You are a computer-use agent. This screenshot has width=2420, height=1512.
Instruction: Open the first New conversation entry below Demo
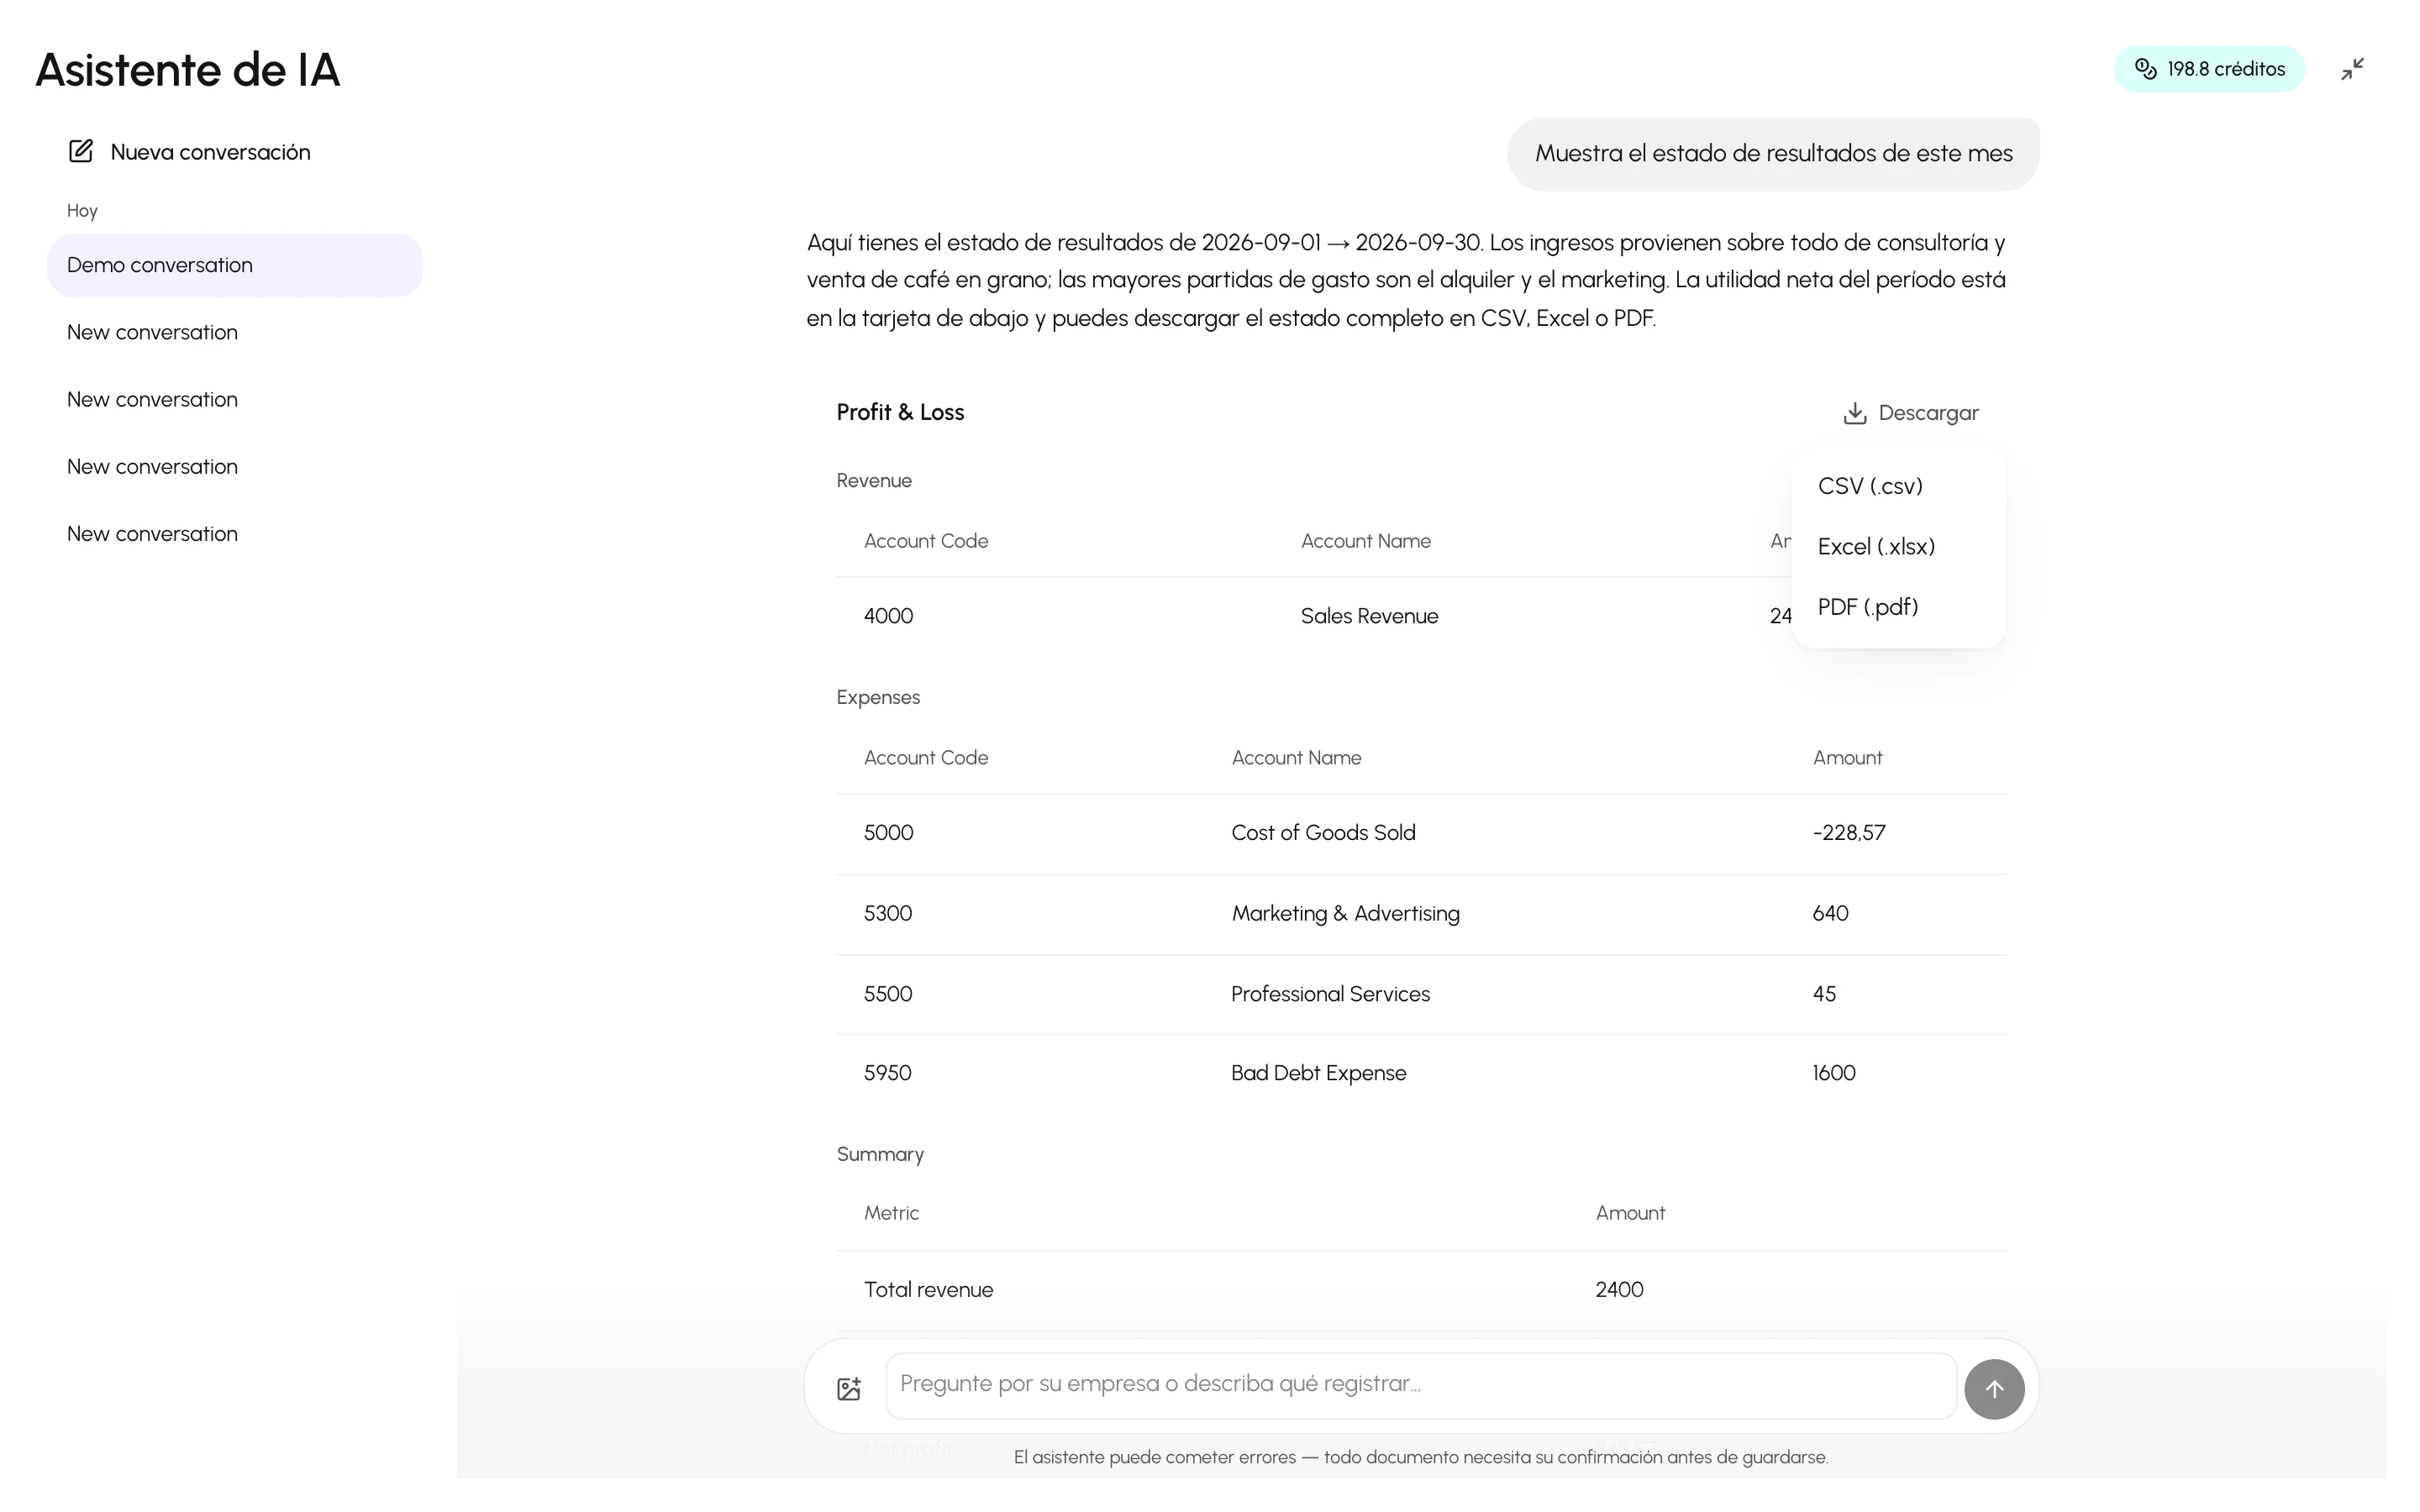235,332
